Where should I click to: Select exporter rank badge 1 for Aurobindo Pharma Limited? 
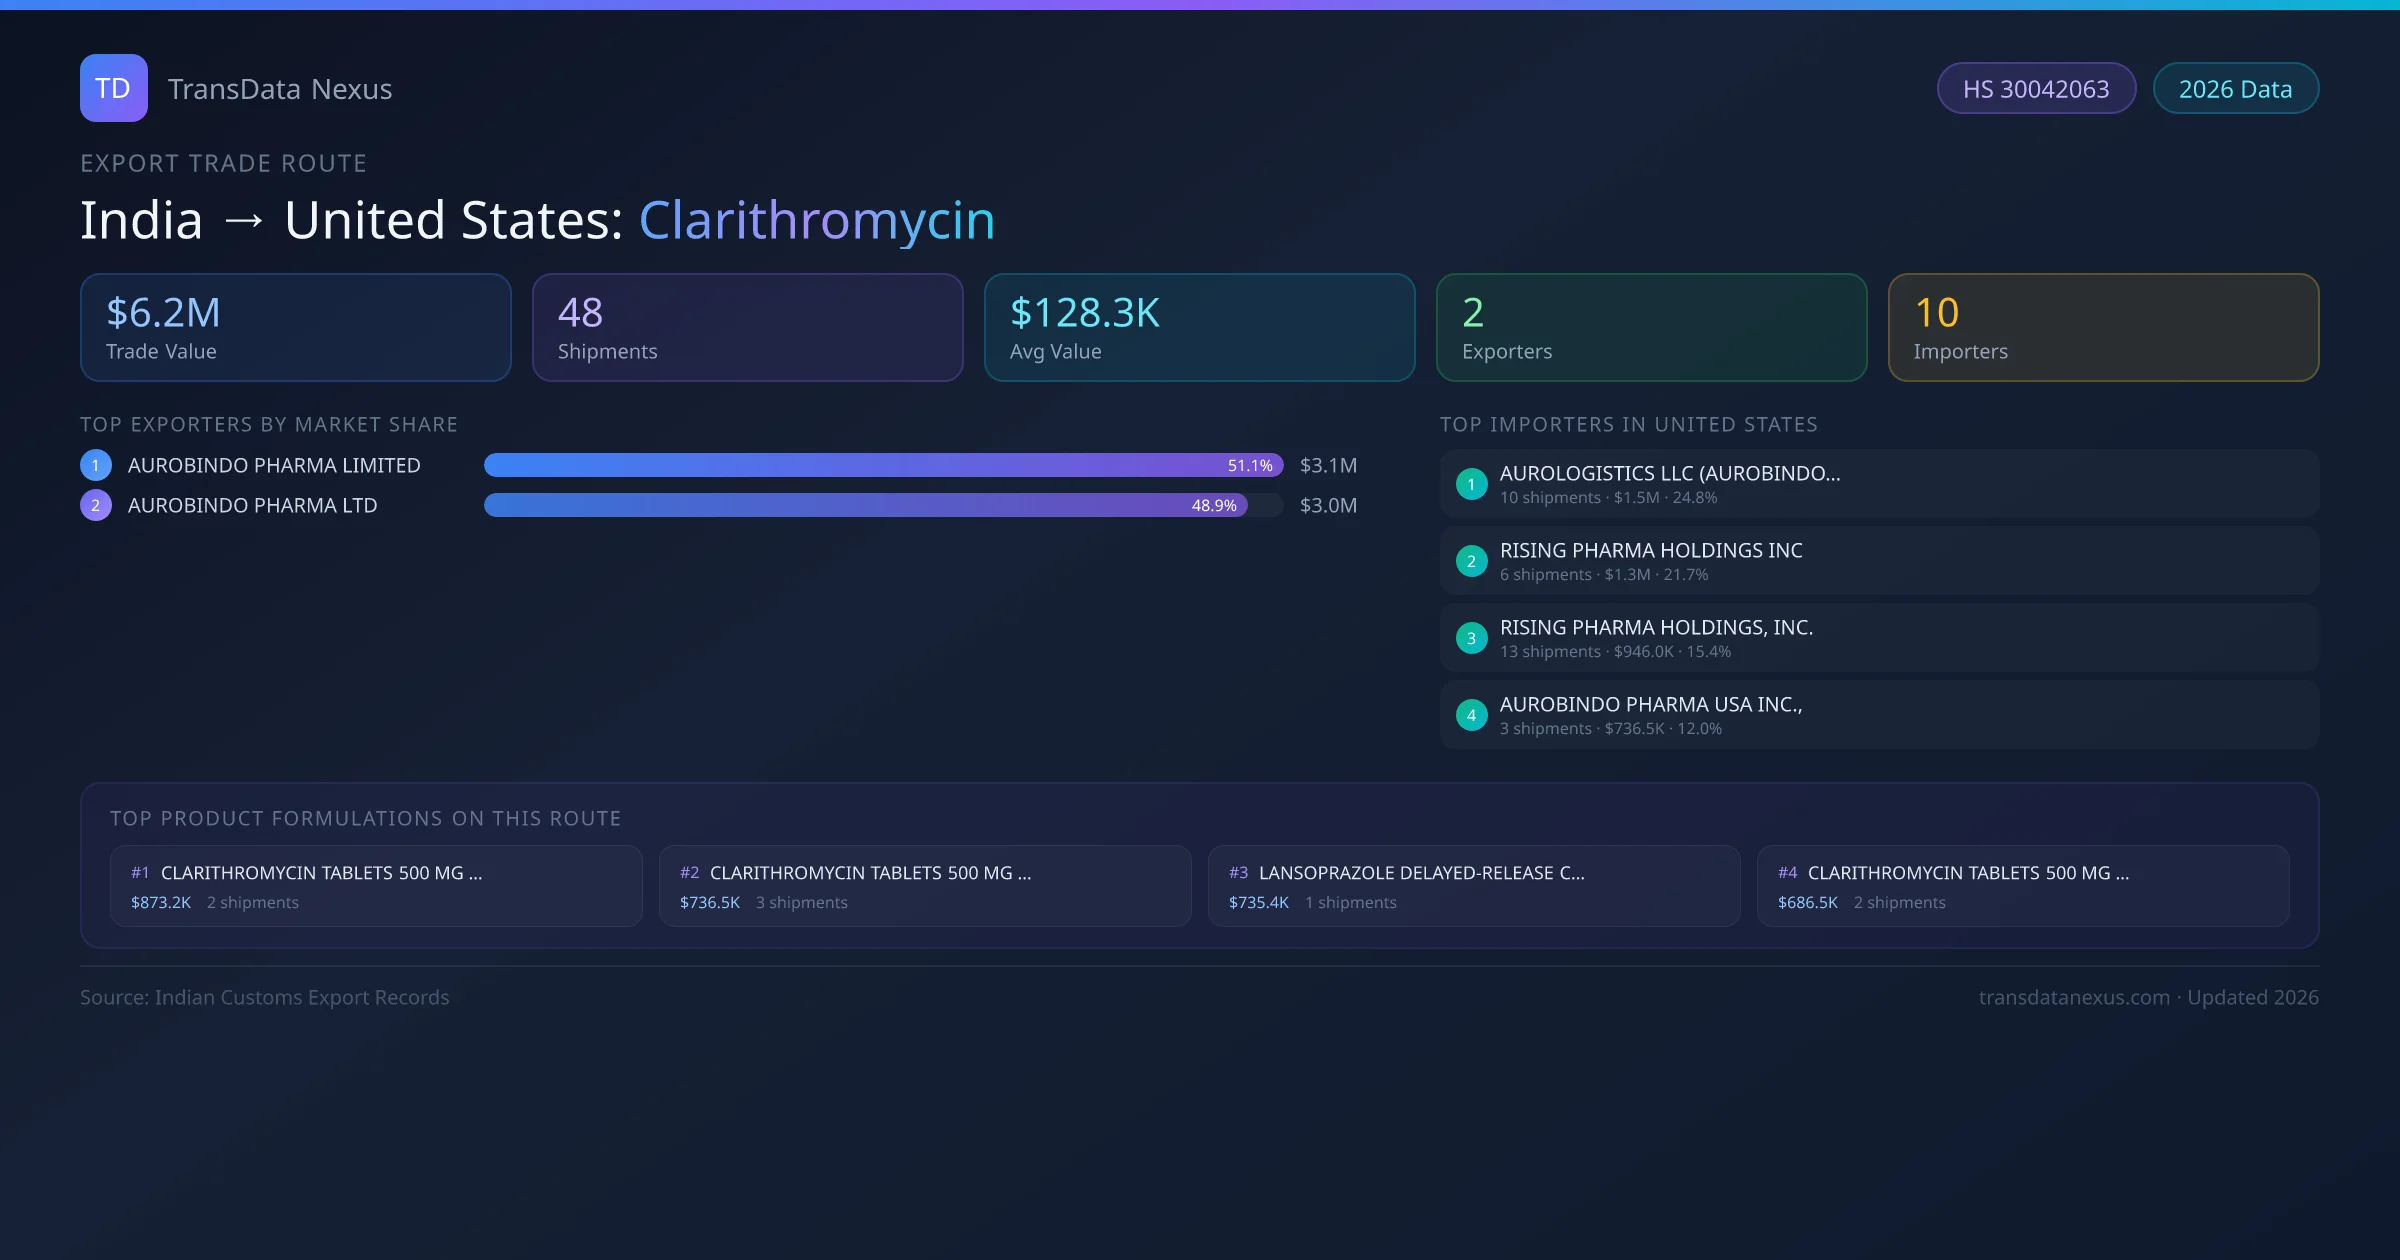tap(95, 464)
